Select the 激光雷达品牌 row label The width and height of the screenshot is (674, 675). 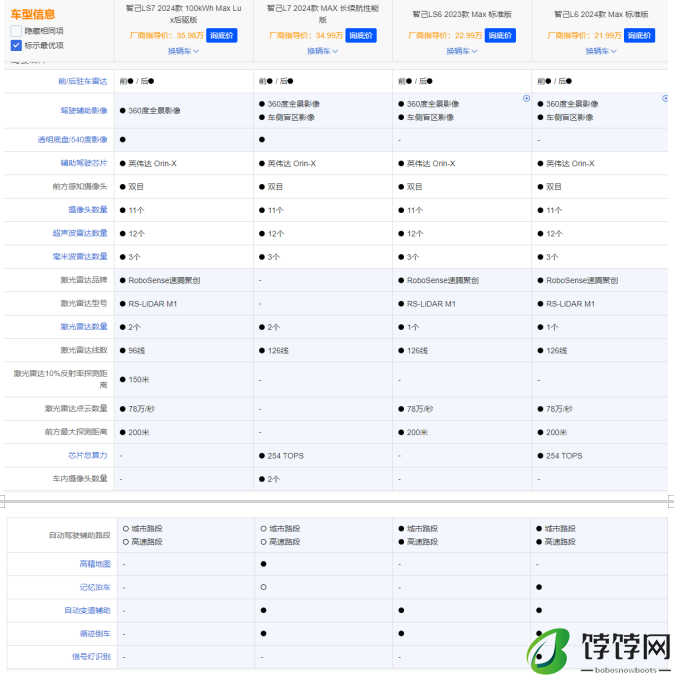click(x=84, y=279)
